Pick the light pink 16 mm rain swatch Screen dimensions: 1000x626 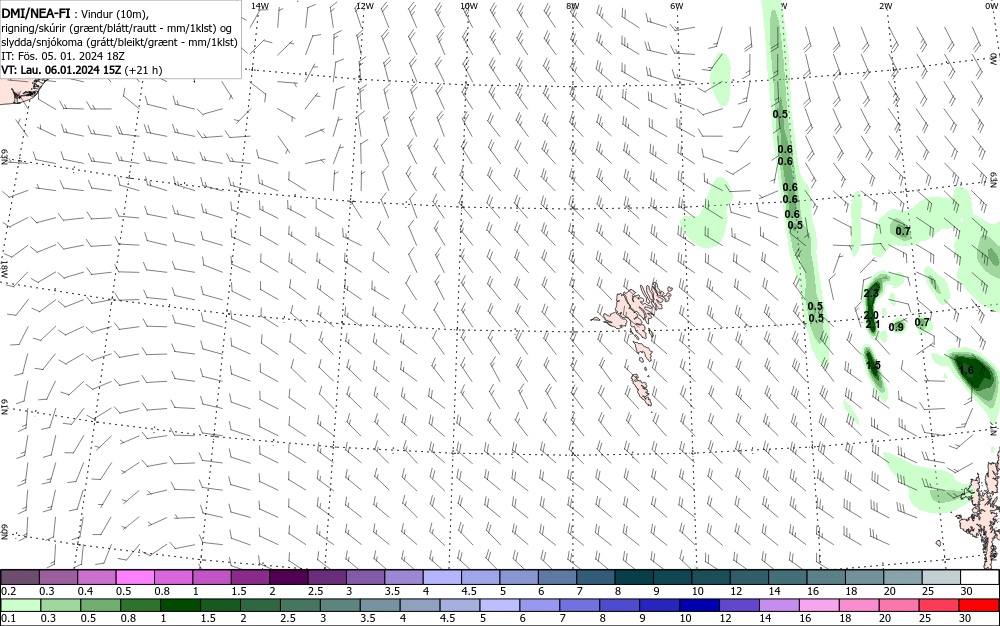pos(820,605)
